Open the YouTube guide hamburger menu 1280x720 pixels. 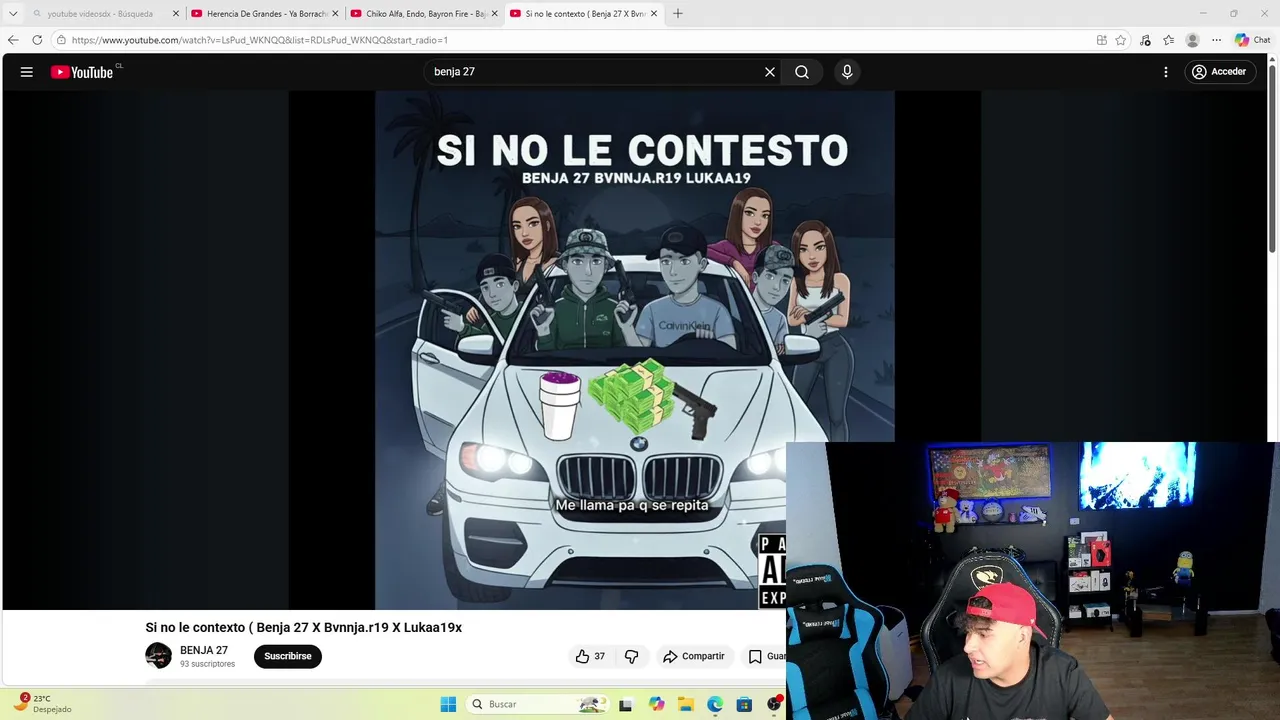[27, 72]
